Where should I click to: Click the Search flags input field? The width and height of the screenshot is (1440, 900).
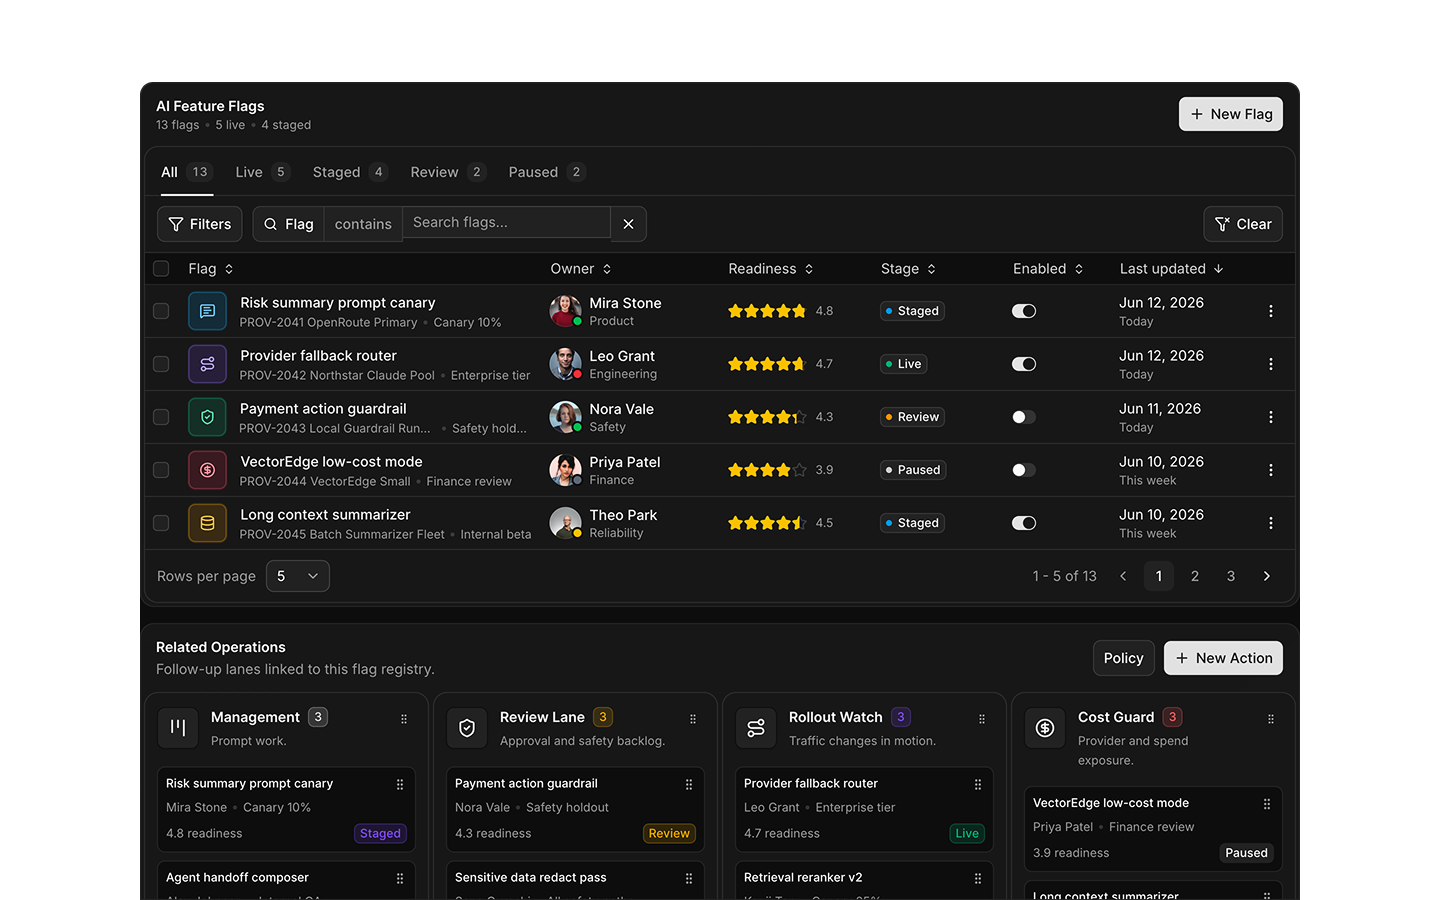coord(506,222)
